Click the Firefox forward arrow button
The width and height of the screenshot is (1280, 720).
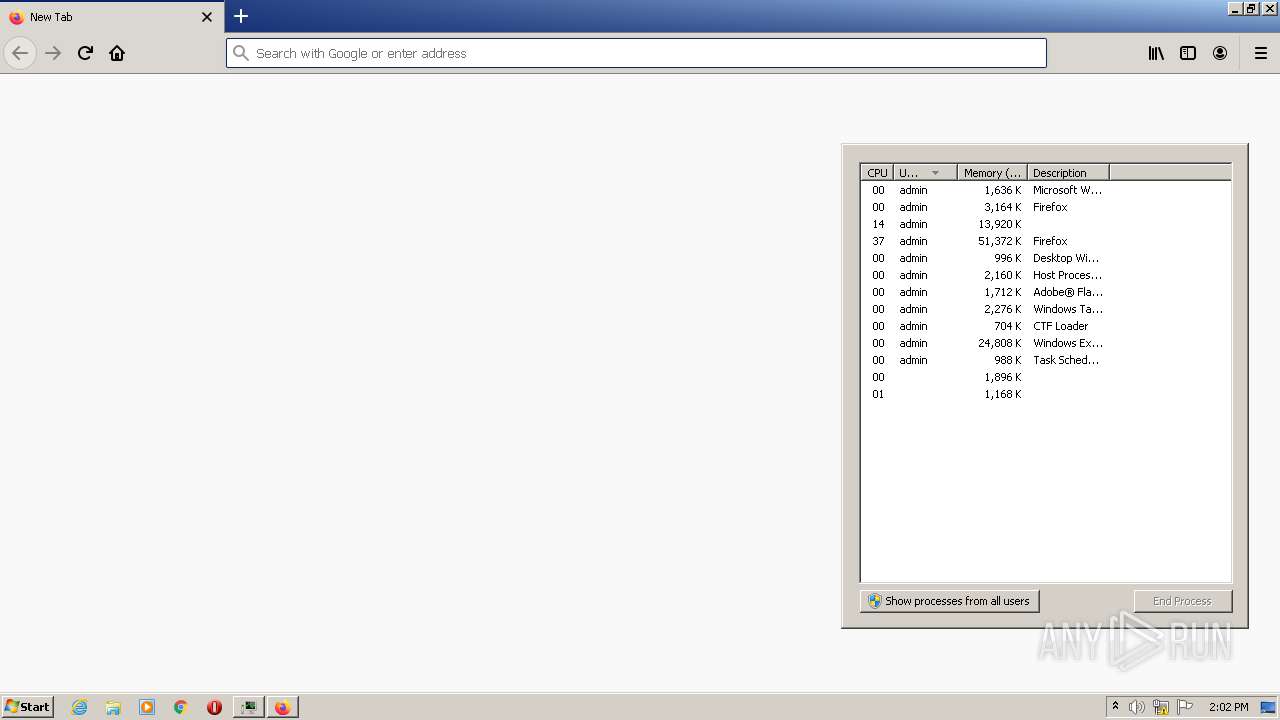click(x=53, y=53)
